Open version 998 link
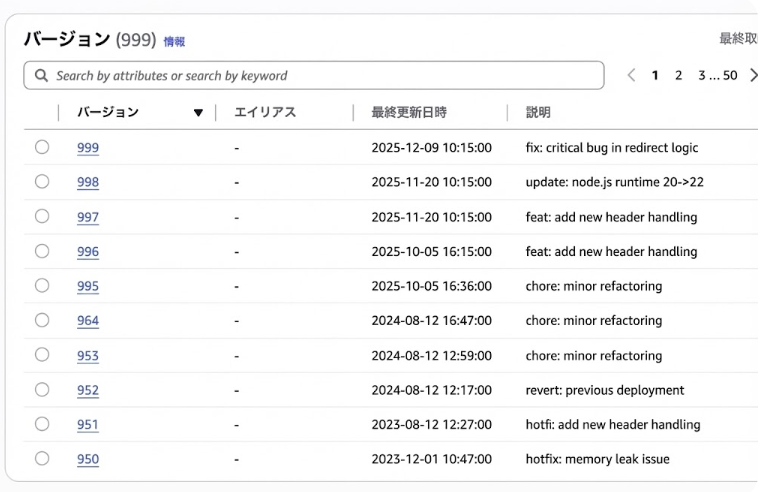 [x=88, y=182]
